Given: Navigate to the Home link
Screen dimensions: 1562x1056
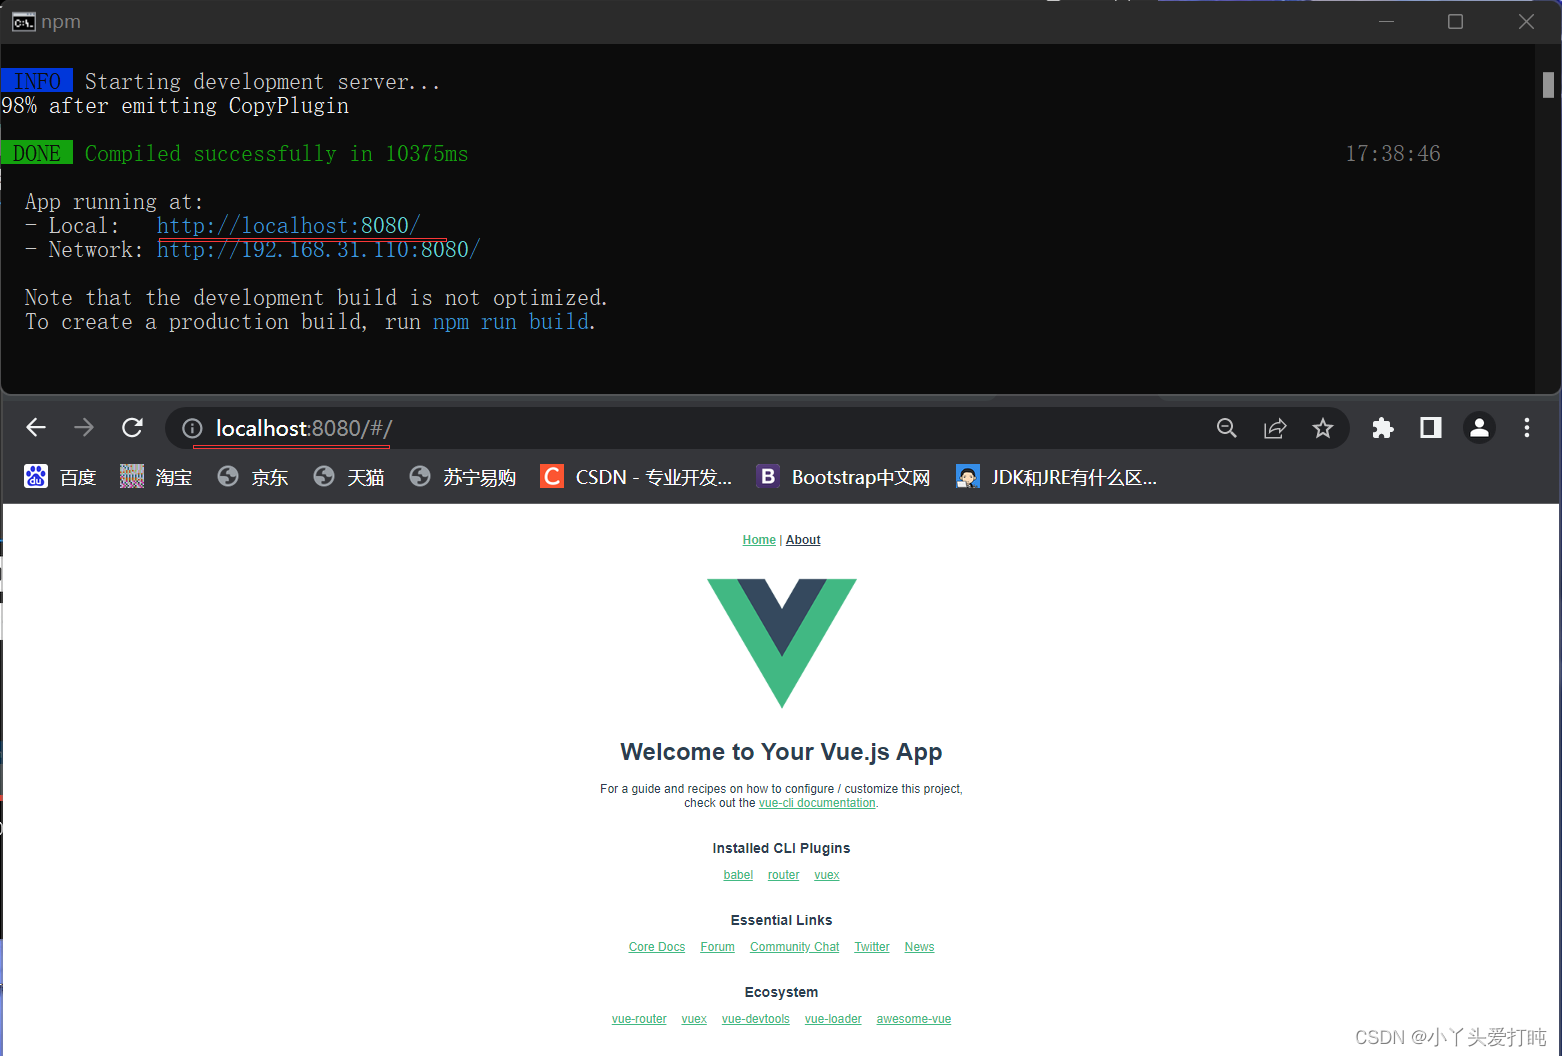Looking at the screenshot, I should (x=759, y=540).
